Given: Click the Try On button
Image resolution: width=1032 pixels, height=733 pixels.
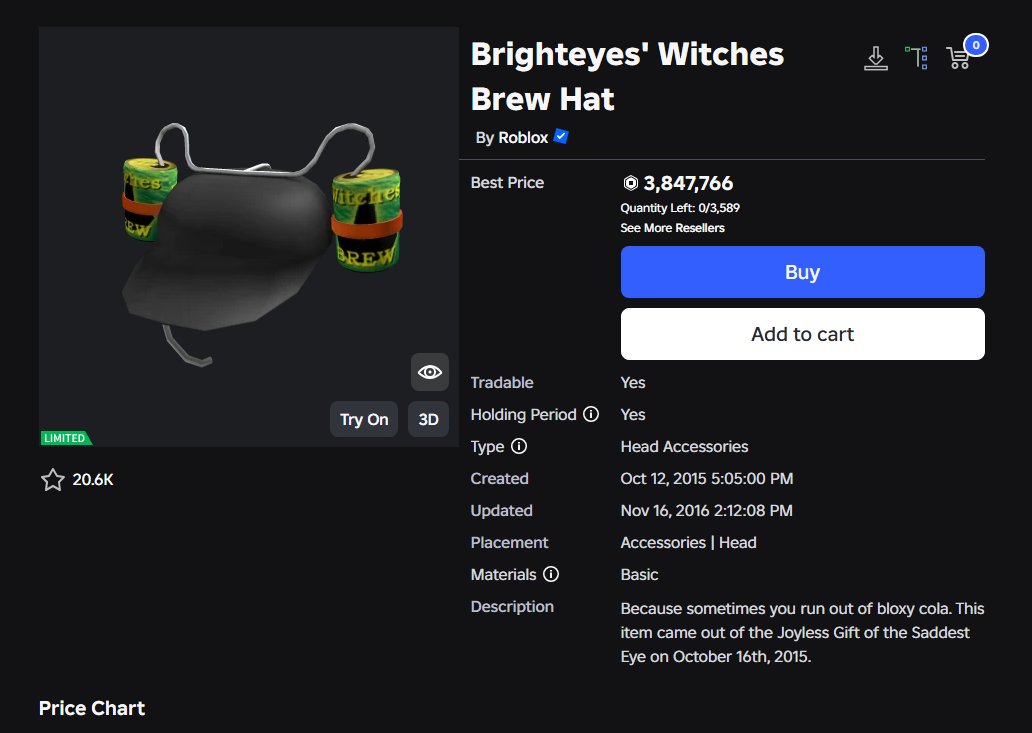Looking at the screenshot, I should click(x=364, y=419).
